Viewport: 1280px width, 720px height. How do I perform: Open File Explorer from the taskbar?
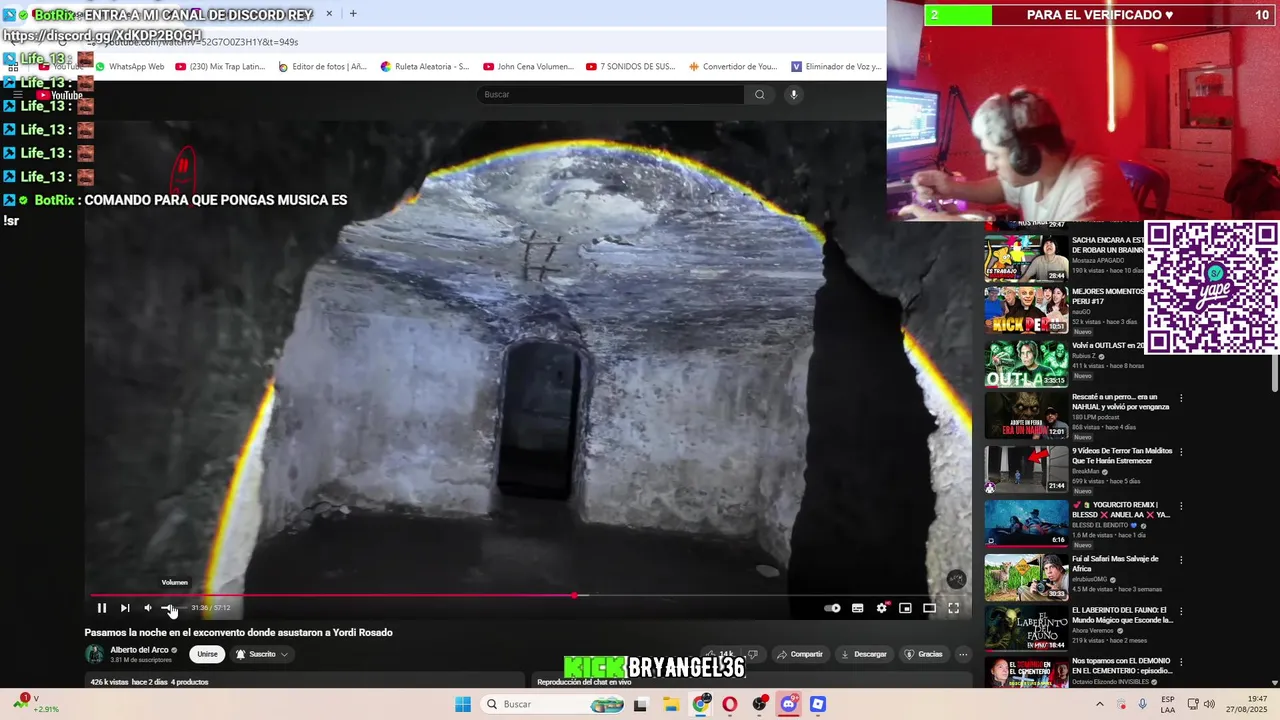click(x=671, y=704)
